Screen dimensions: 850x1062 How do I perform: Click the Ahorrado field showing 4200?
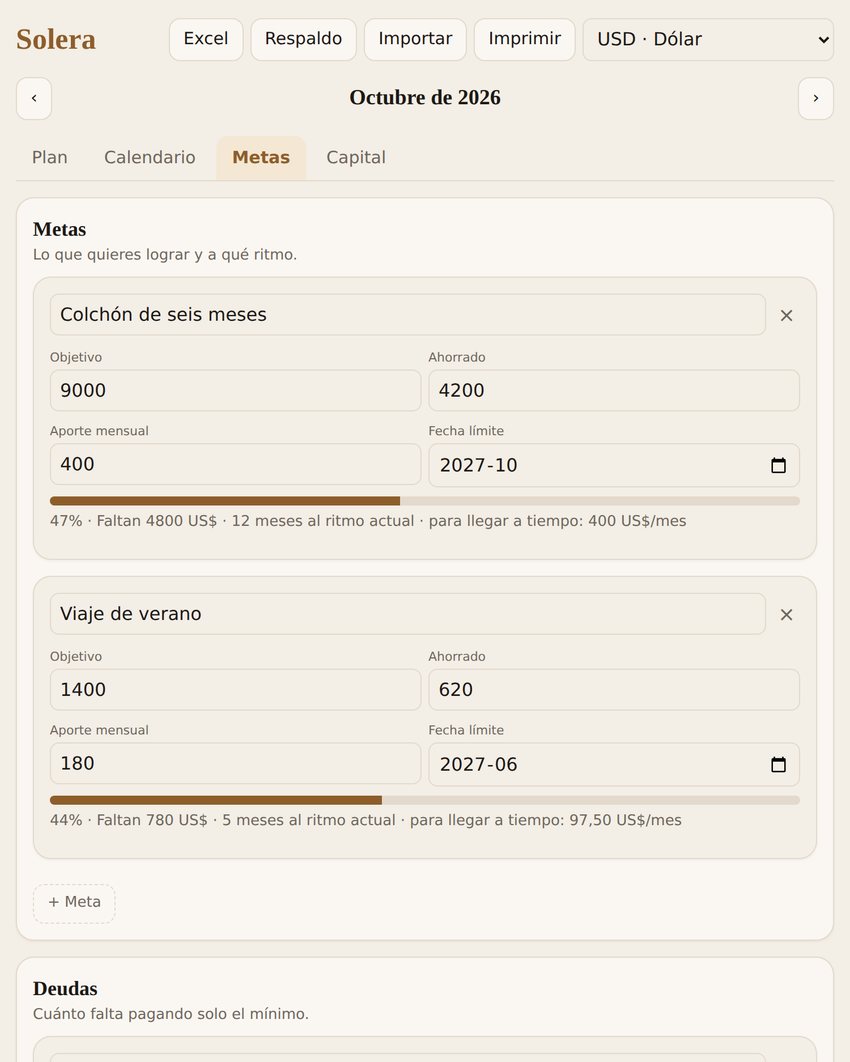614,391
